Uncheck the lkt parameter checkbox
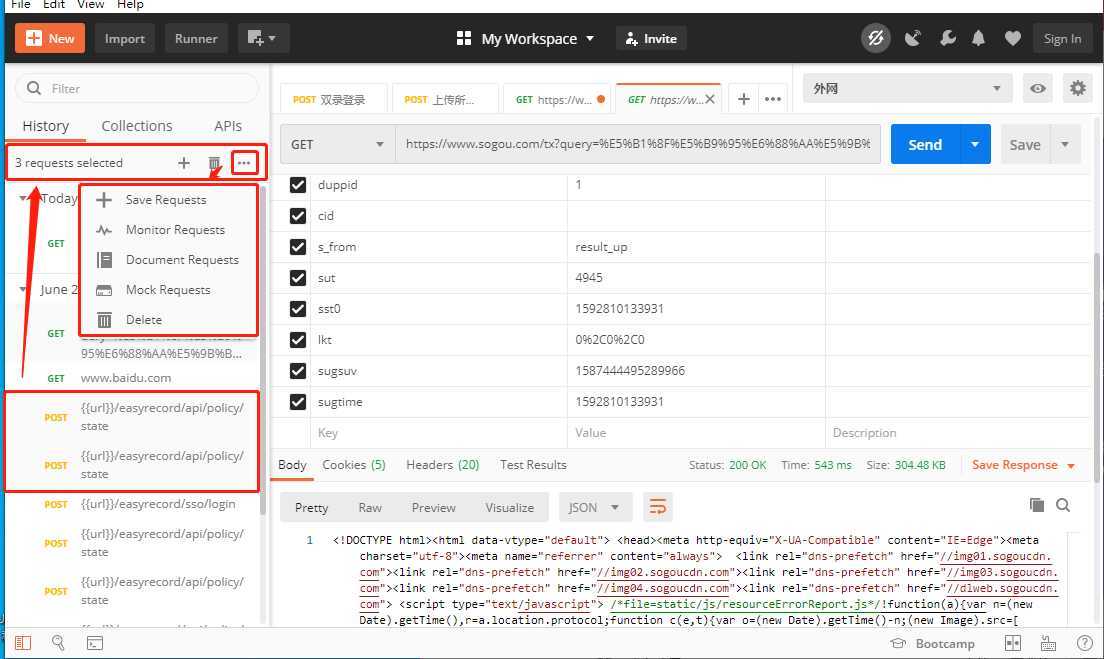This screenshot has height=659, width=1104. (x=298, y=339)
